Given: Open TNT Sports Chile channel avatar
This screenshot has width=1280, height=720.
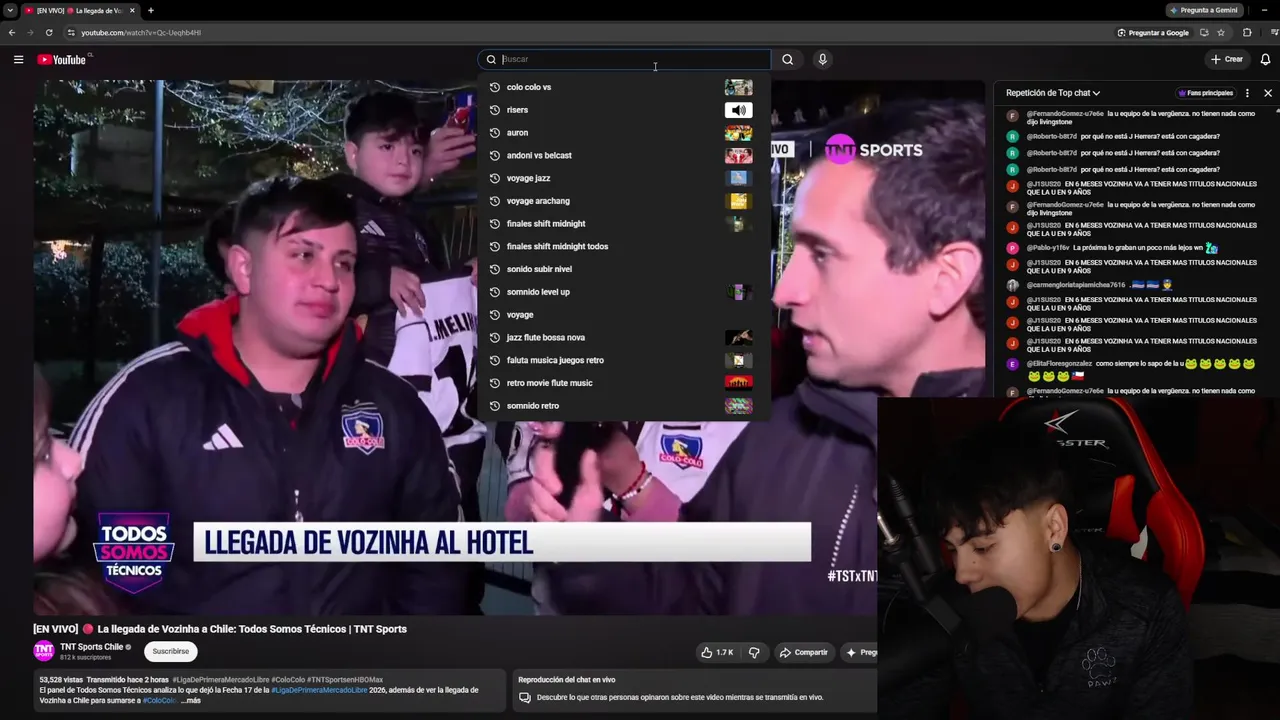Looking at the screenshot, I should pyautogui.click(x=44, y=651).
